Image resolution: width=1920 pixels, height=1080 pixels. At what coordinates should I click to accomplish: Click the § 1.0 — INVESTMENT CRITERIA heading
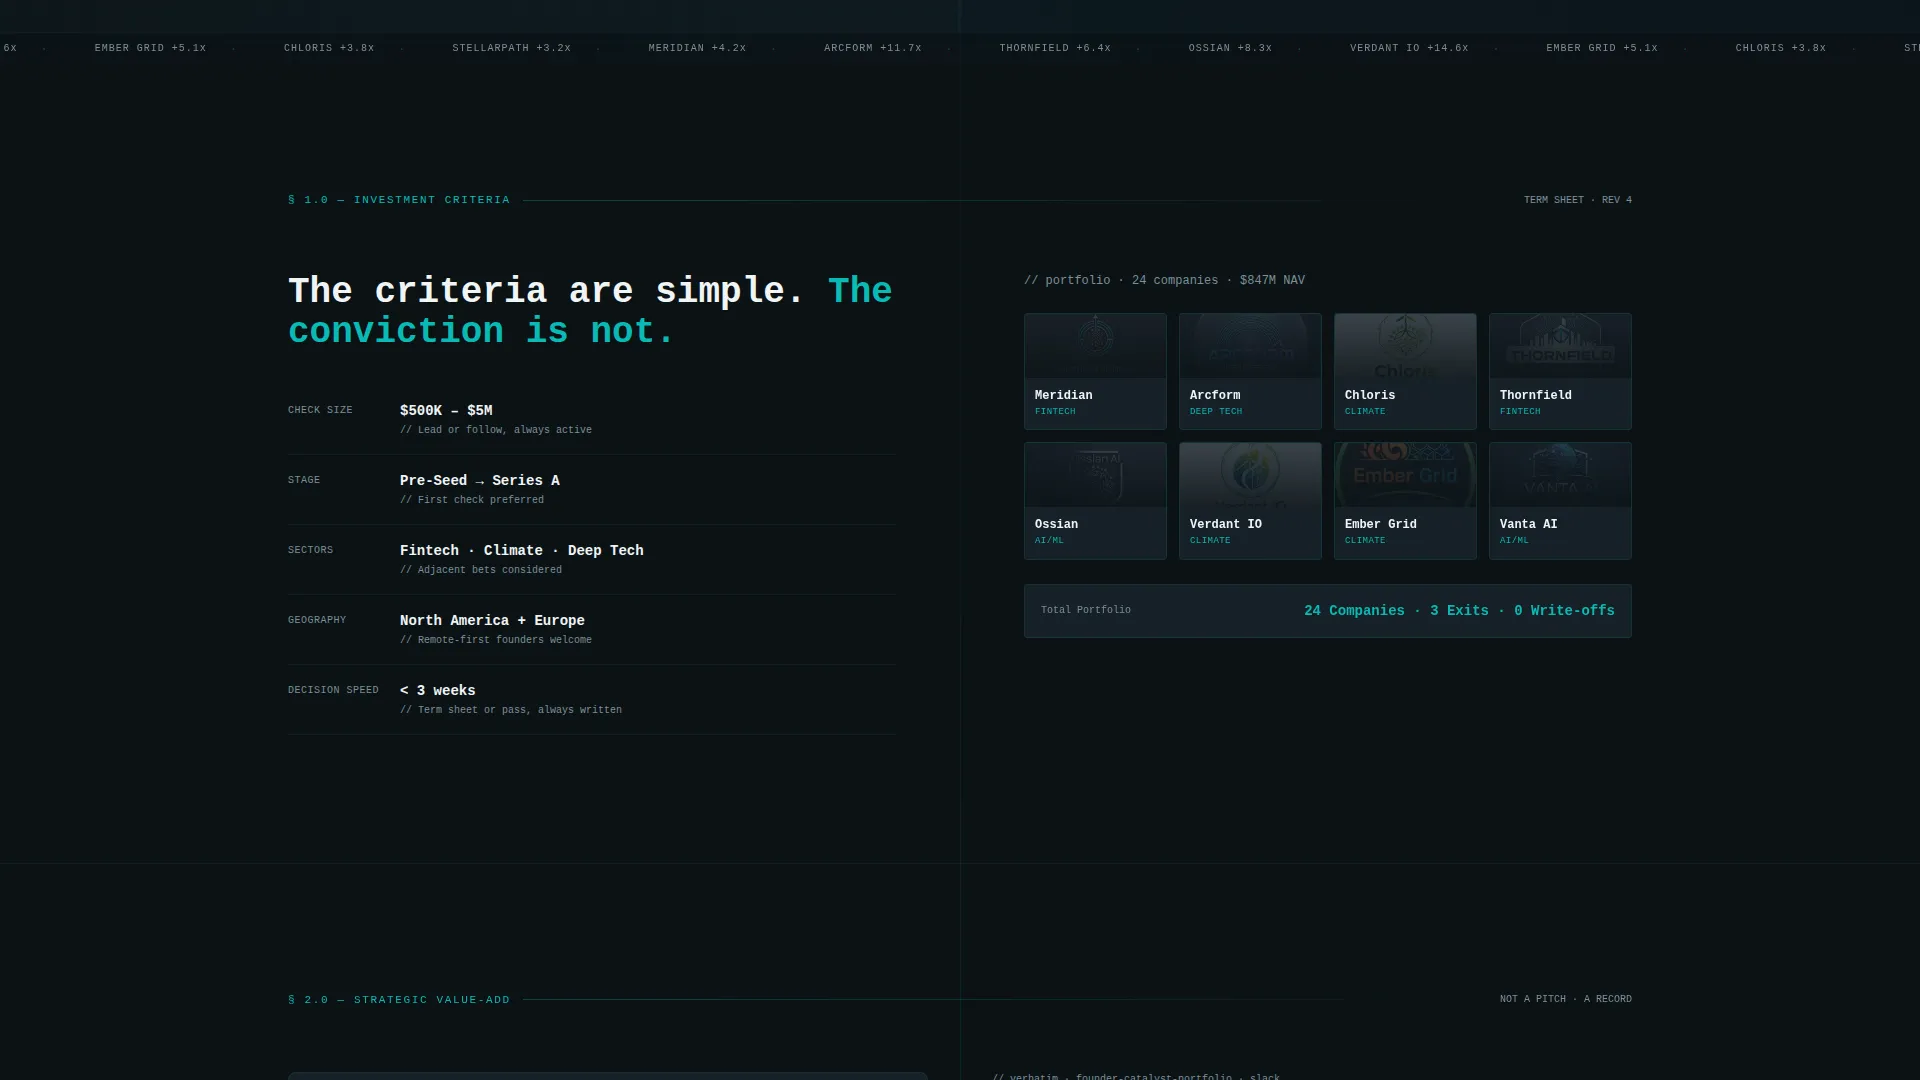click(x=399, y=200)
